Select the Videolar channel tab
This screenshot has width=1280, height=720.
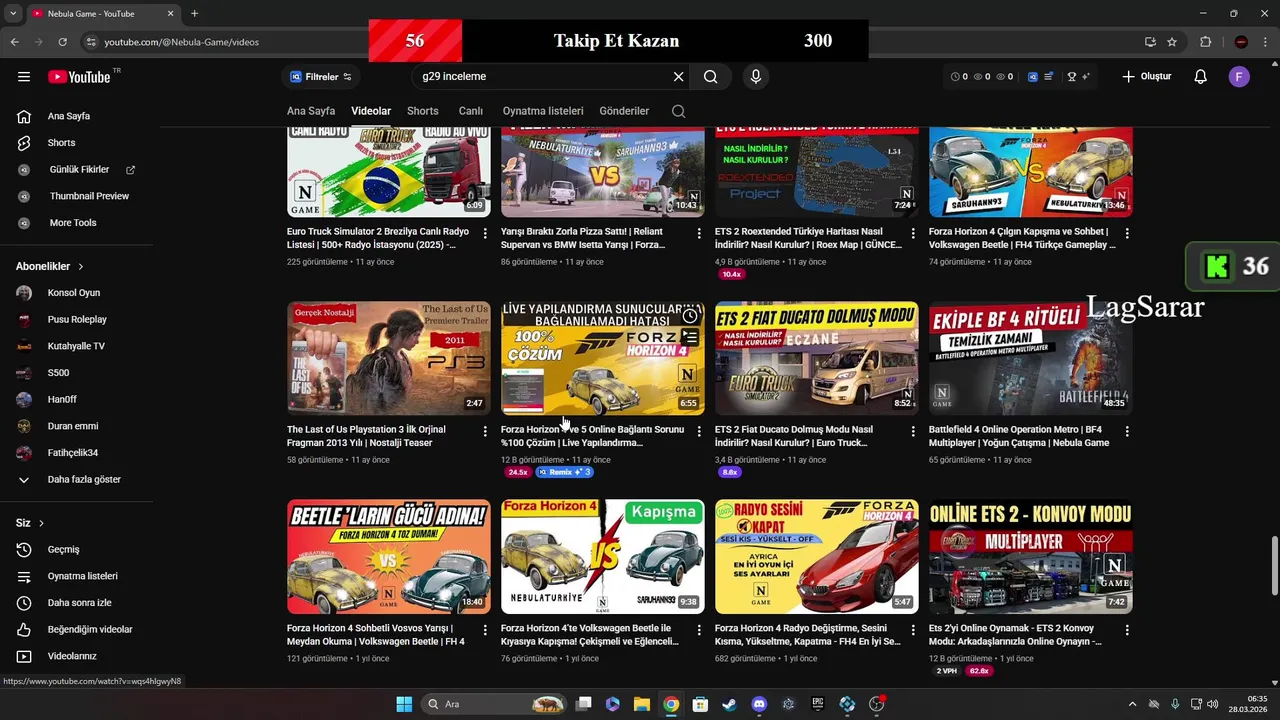tap(371, 111)
